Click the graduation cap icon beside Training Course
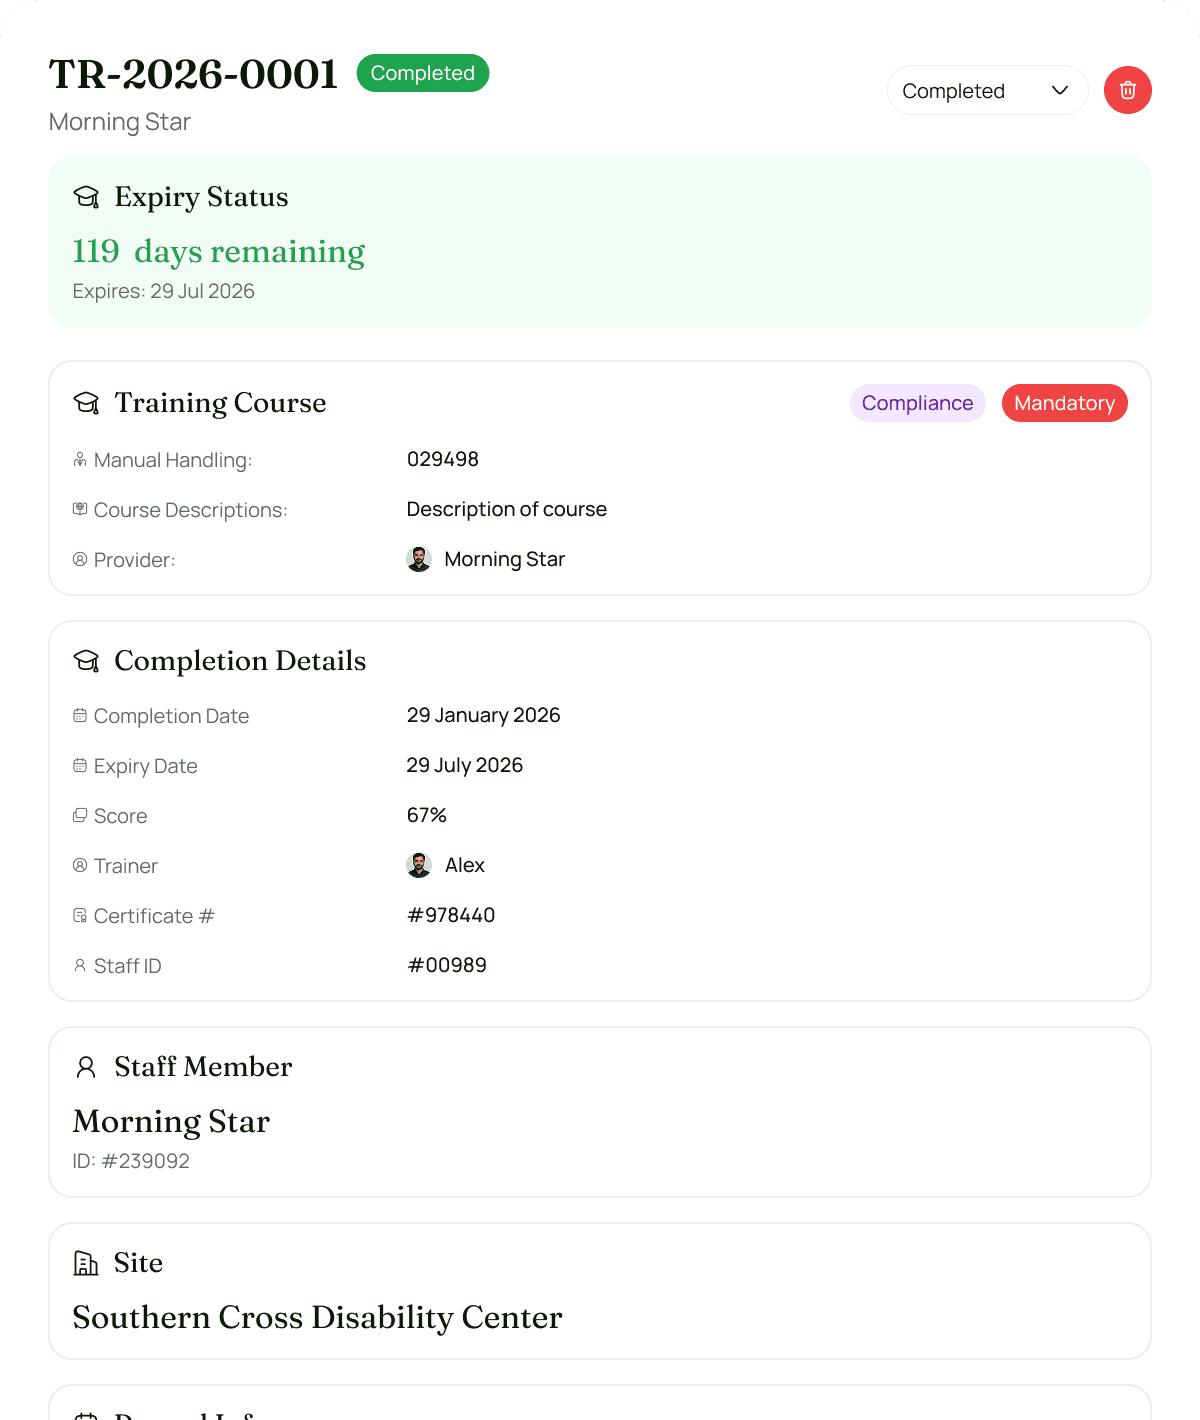1200x1420 pixels. point(86,403)
